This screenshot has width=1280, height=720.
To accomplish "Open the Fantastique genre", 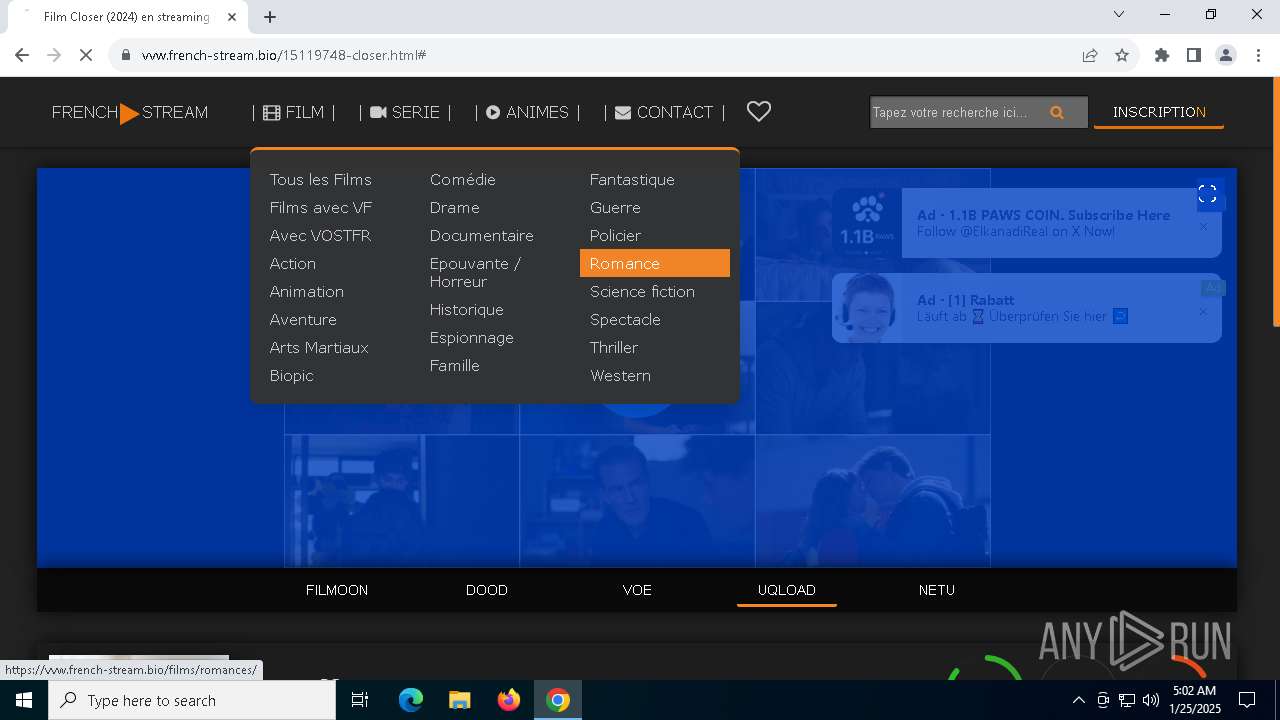I will click(632, 180).
